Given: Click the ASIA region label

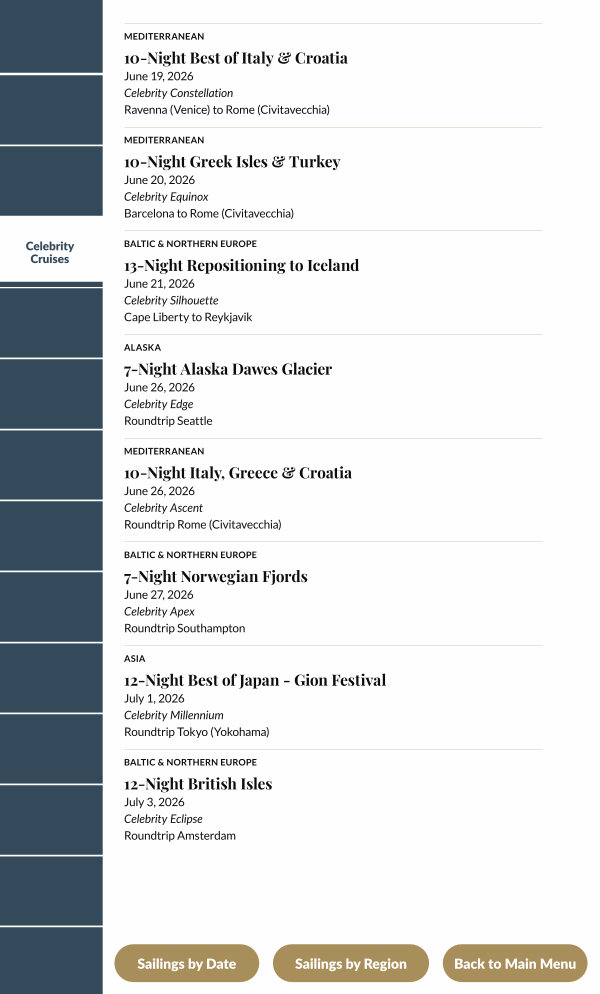Looking at the screenshot, I should pos(135,659).
